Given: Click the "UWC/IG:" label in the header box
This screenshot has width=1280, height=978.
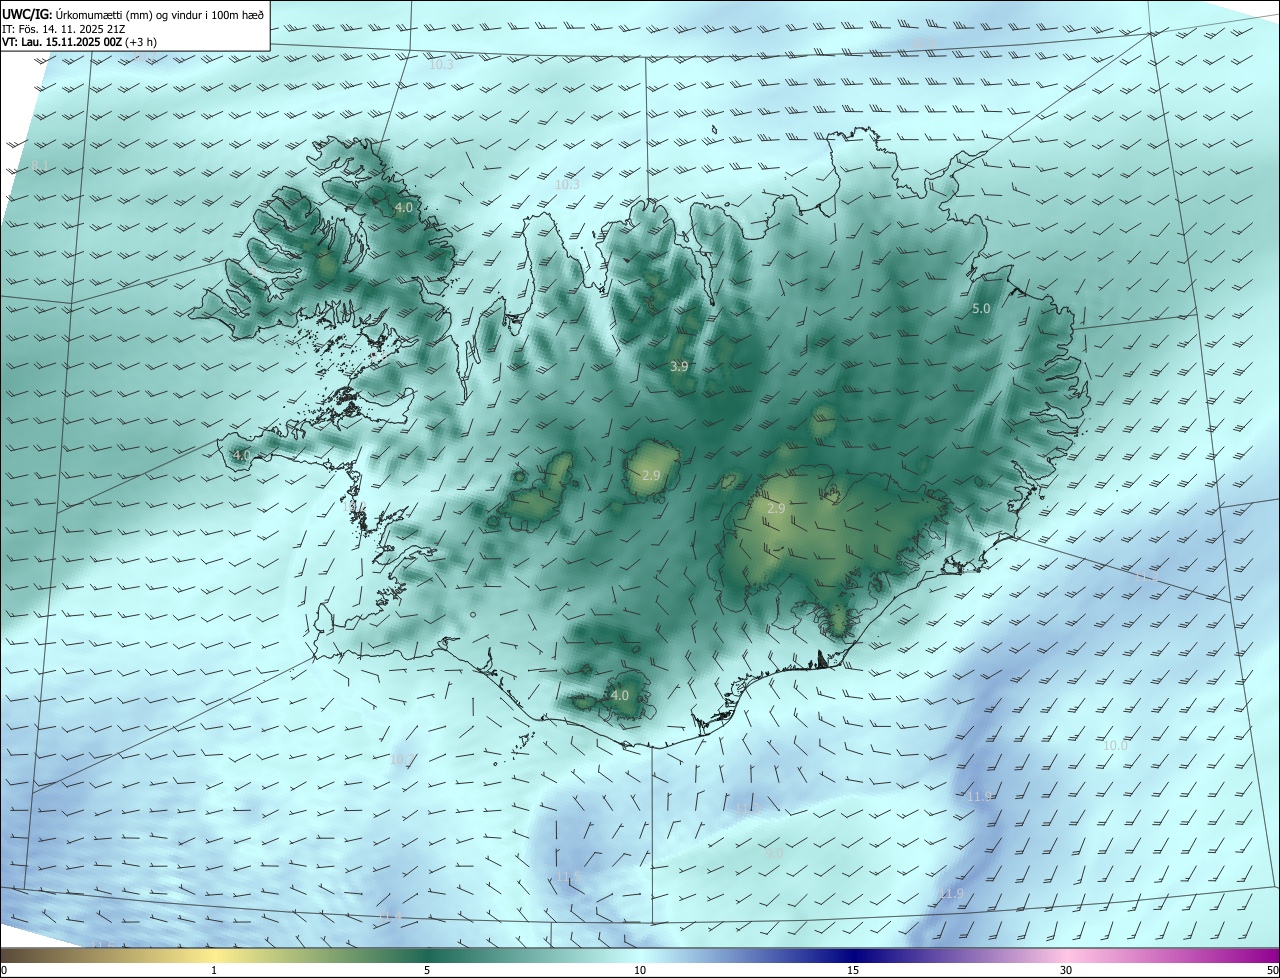Looking at the screenshot, I should (27, 13).
